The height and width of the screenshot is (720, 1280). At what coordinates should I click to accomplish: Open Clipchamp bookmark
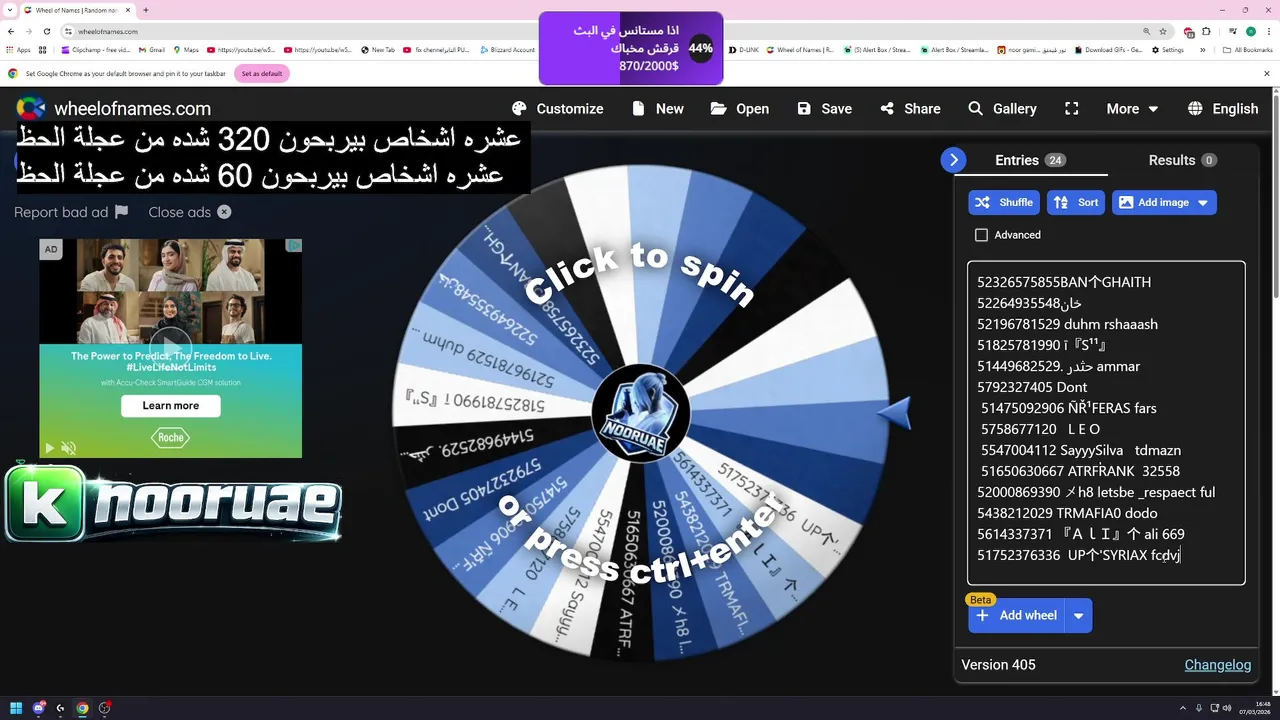(96, 50)
